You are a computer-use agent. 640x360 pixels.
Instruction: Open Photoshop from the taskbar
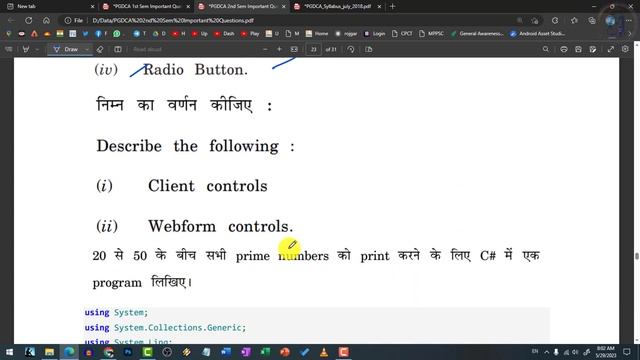pyautogui.click(x=128, y=352)
